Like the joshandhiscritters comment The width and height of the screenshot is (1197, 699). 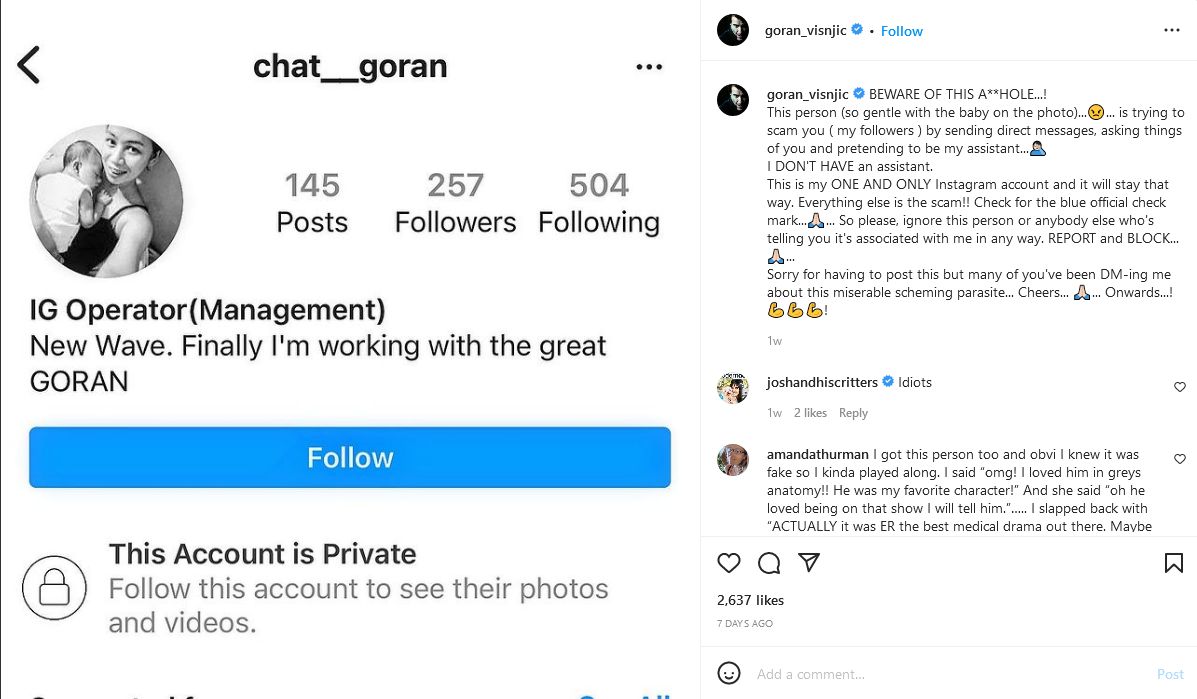coord(1180,387)
